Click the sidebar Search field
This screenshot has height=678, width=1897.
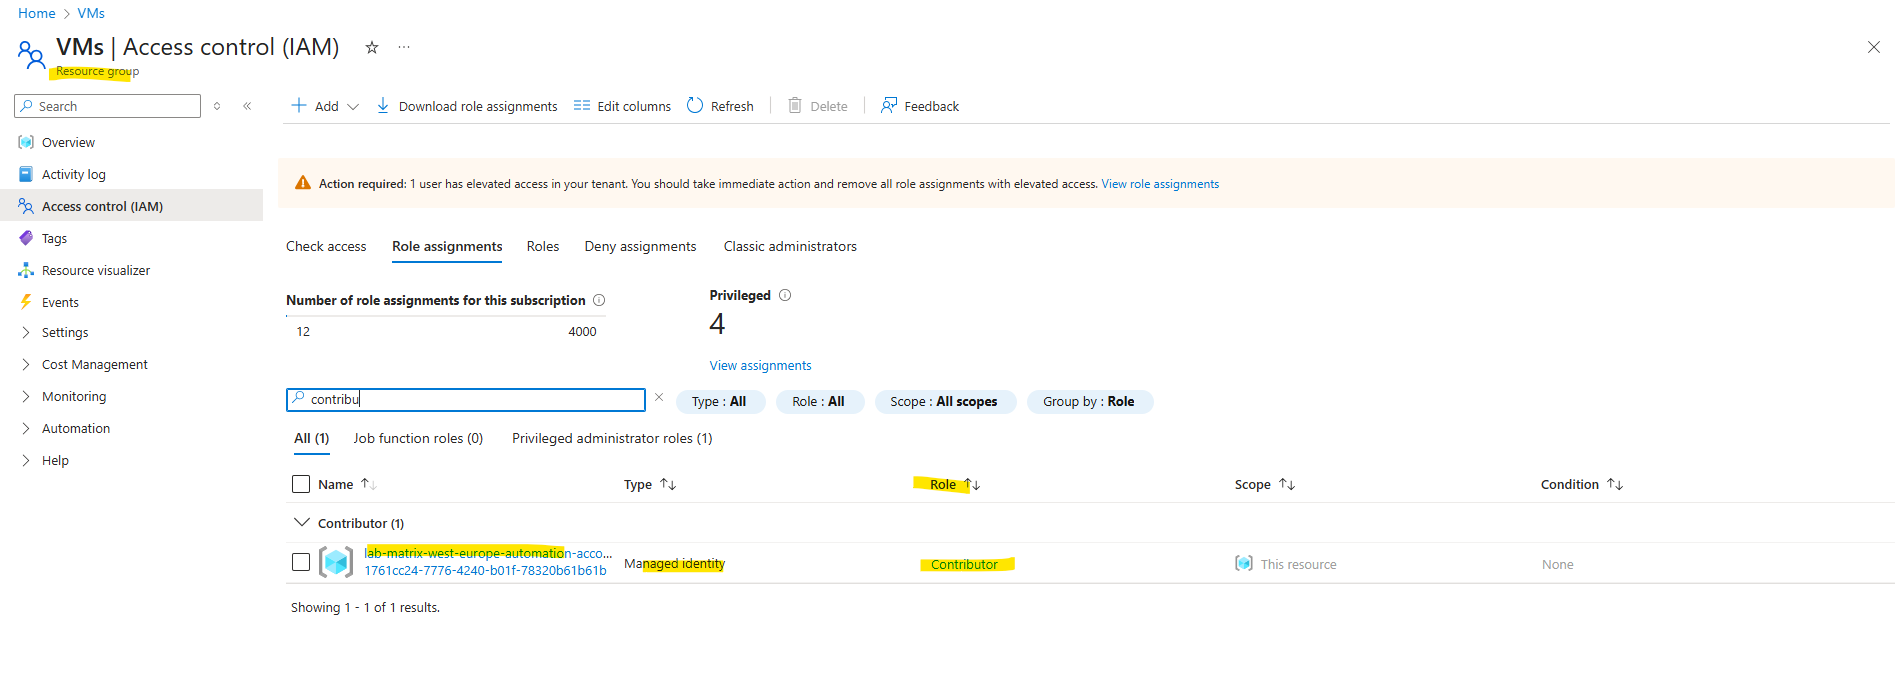(x=108, y=106)
